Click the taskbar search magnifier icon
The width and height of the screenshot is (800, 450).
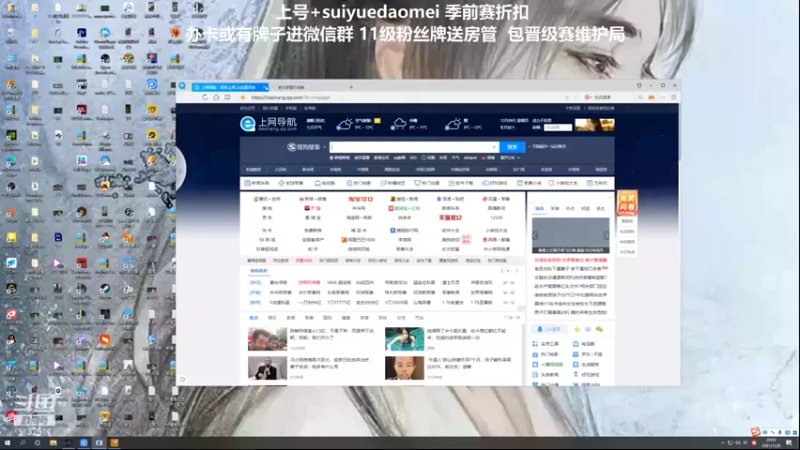tap(22, 443)
